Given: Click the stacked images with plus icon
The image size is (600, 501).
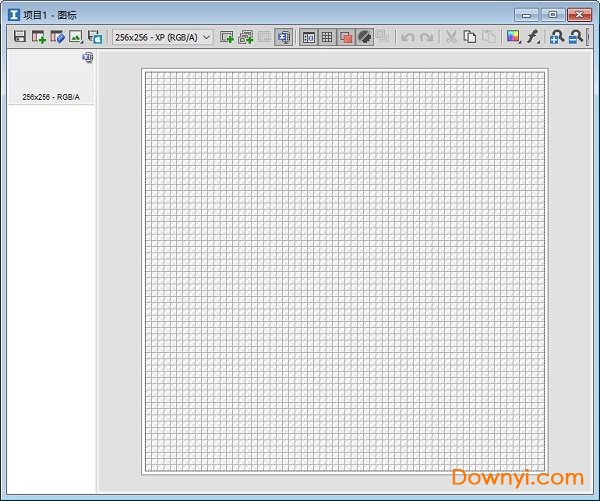Looking at the screenshot, I should pos(246,37).
